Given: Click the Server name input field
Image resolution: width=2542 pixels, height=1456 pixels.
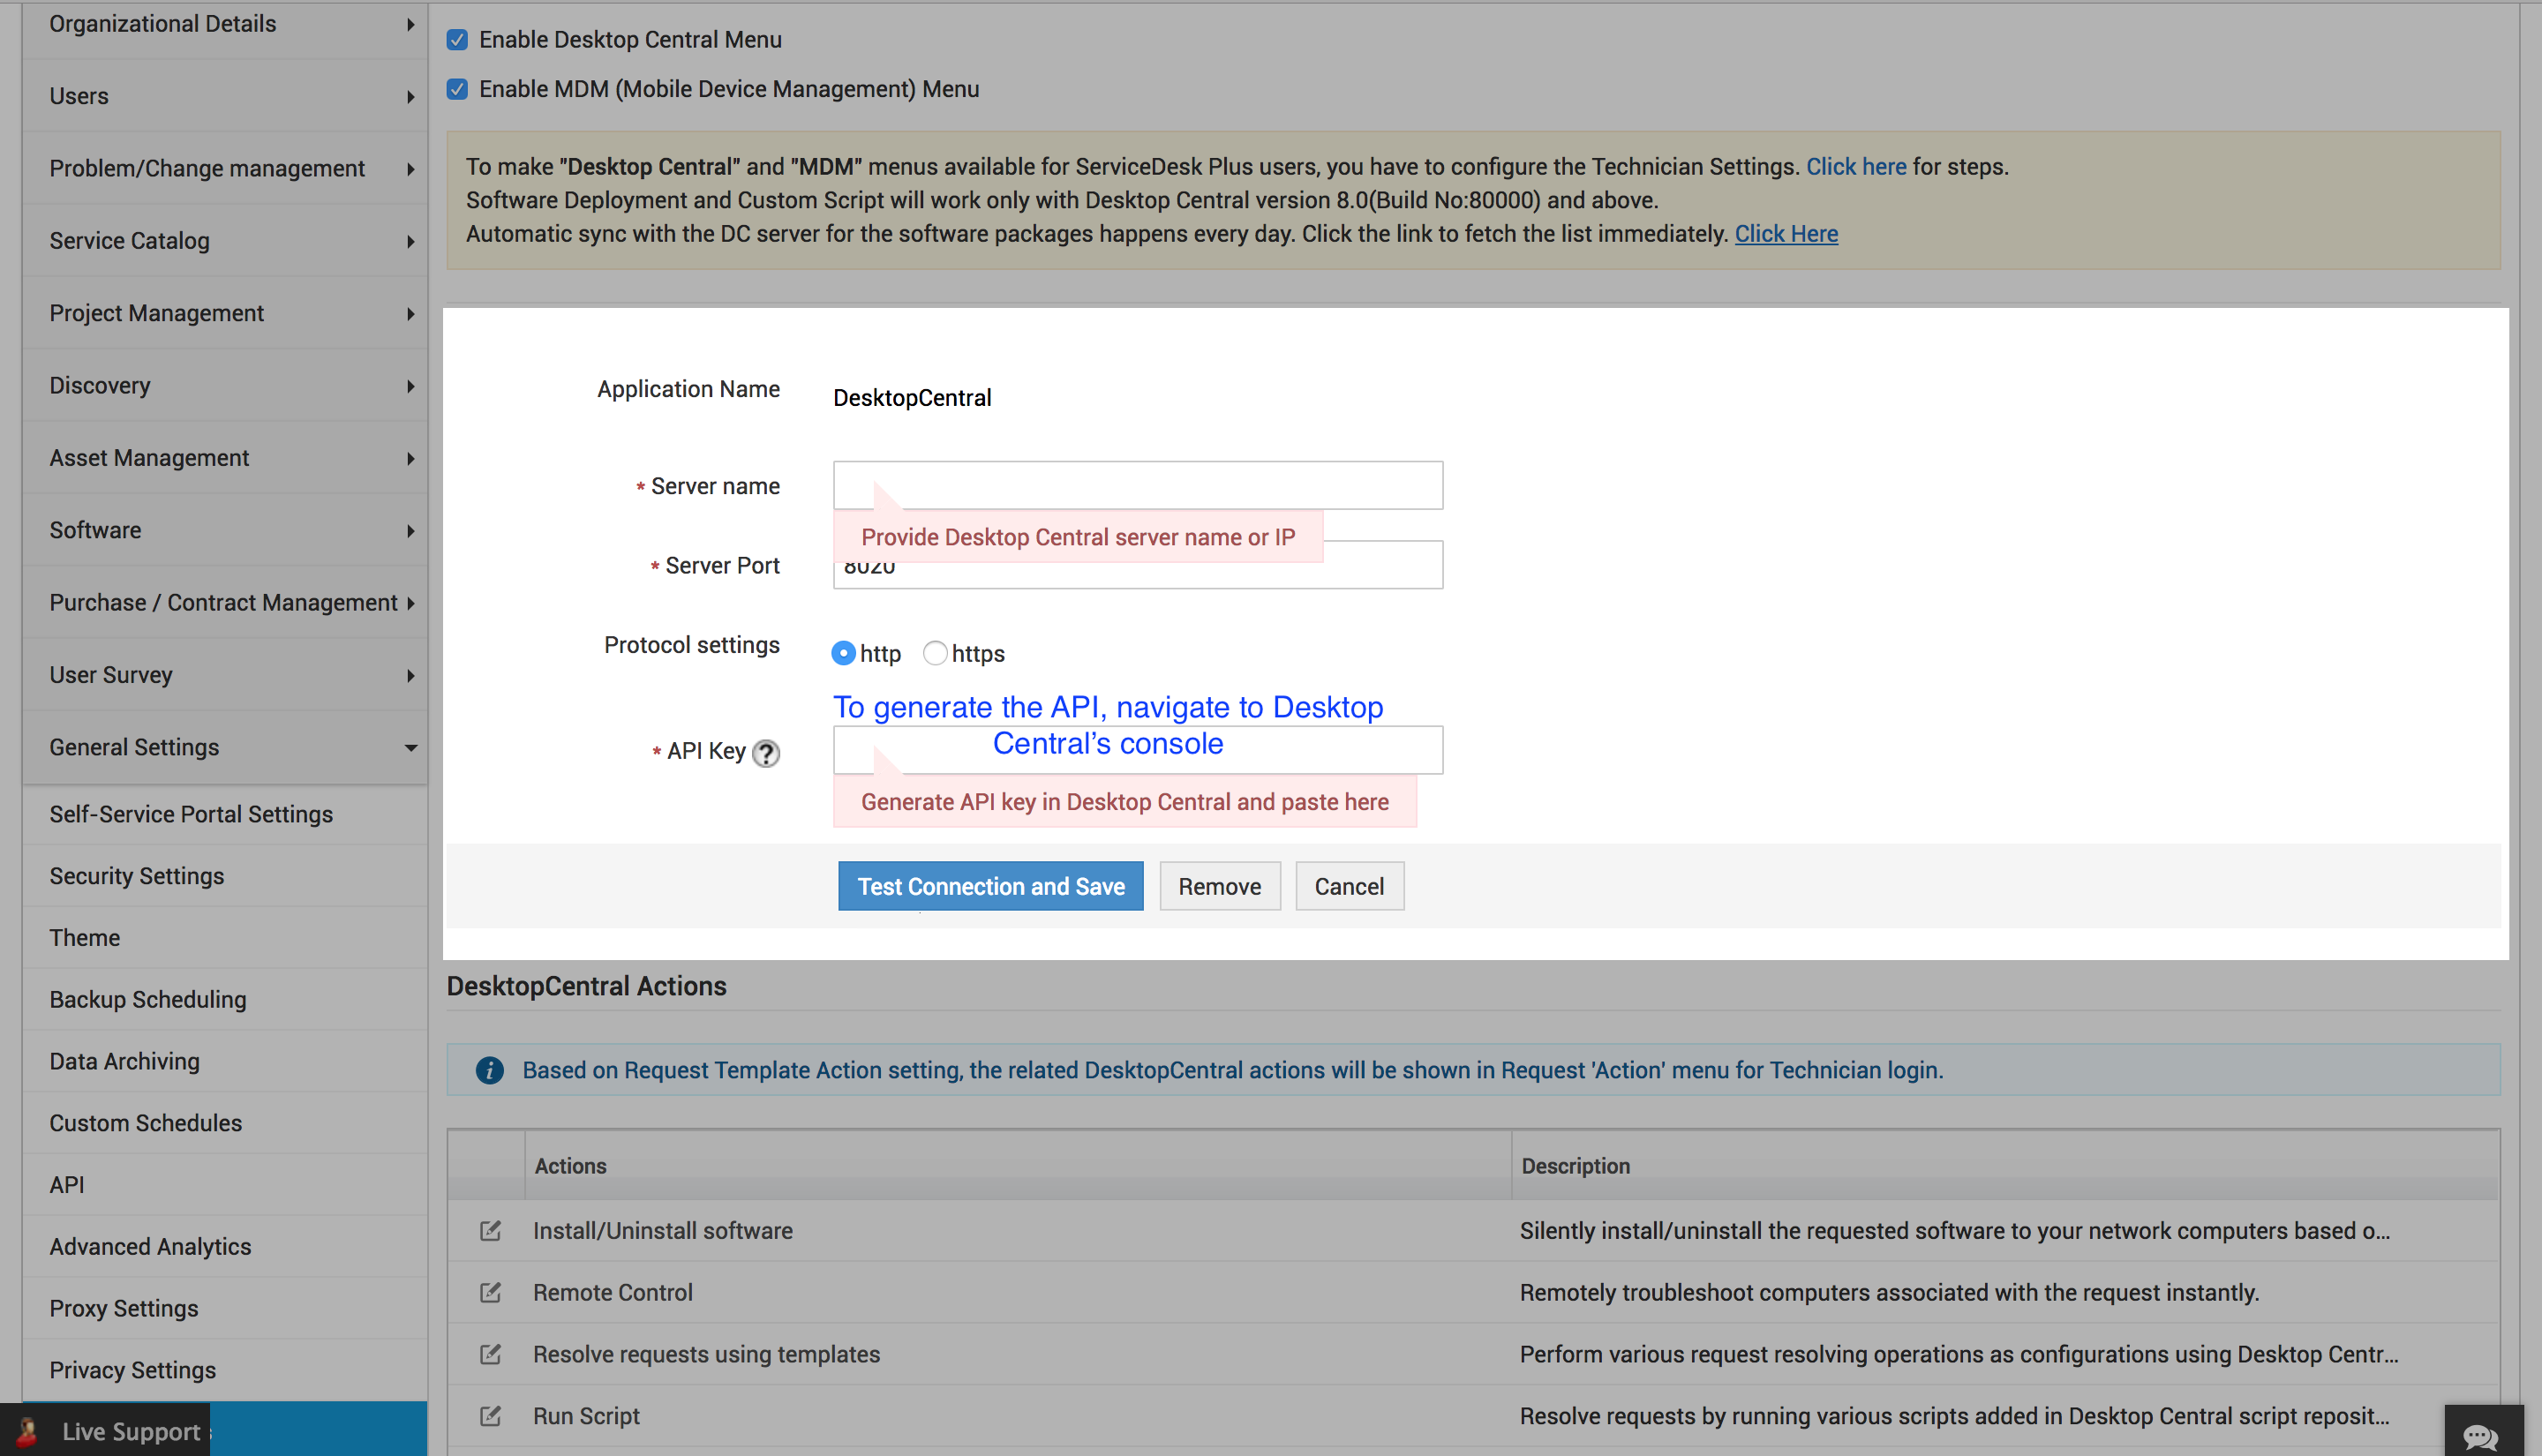Looking at the screenshot, I should click(1137, 485).
